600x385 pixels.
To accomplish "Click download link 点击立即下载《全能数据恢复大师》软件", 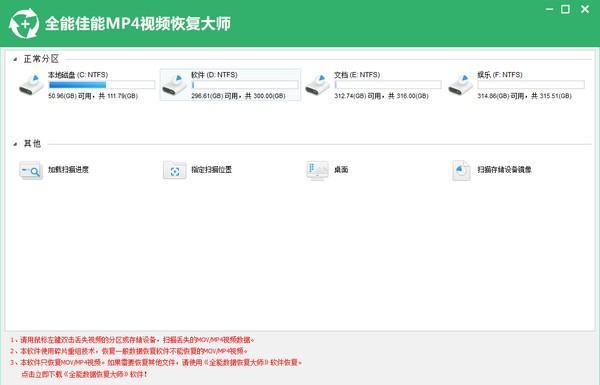I will tap(84, 374).
